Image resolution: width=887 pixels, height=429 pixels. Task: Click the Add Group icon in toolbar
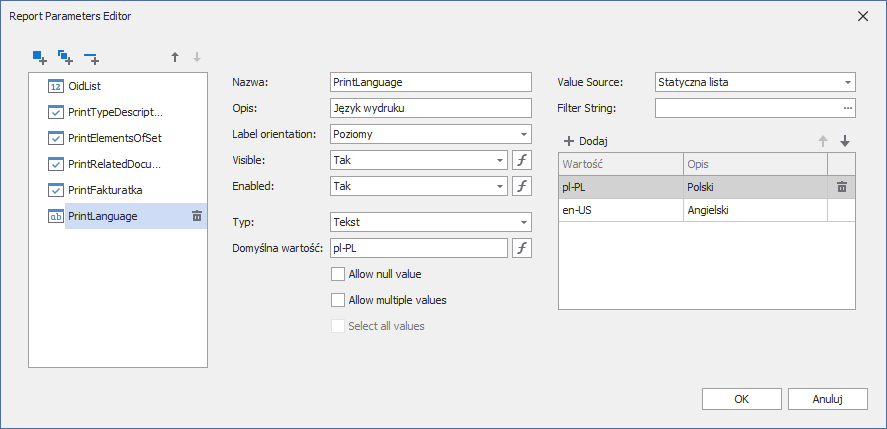coord(66,58)
